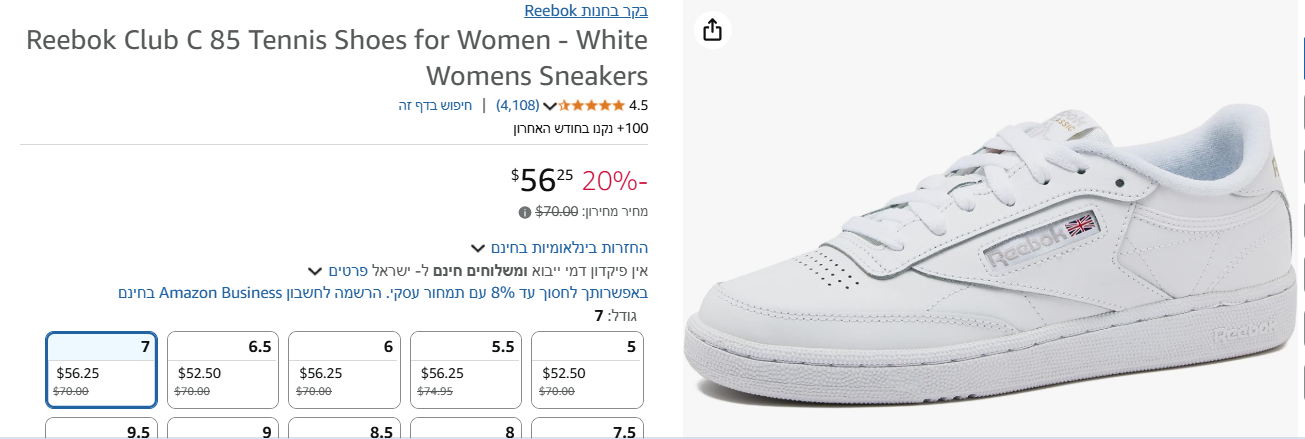Visit the Reebok store link

click(586, 11)
